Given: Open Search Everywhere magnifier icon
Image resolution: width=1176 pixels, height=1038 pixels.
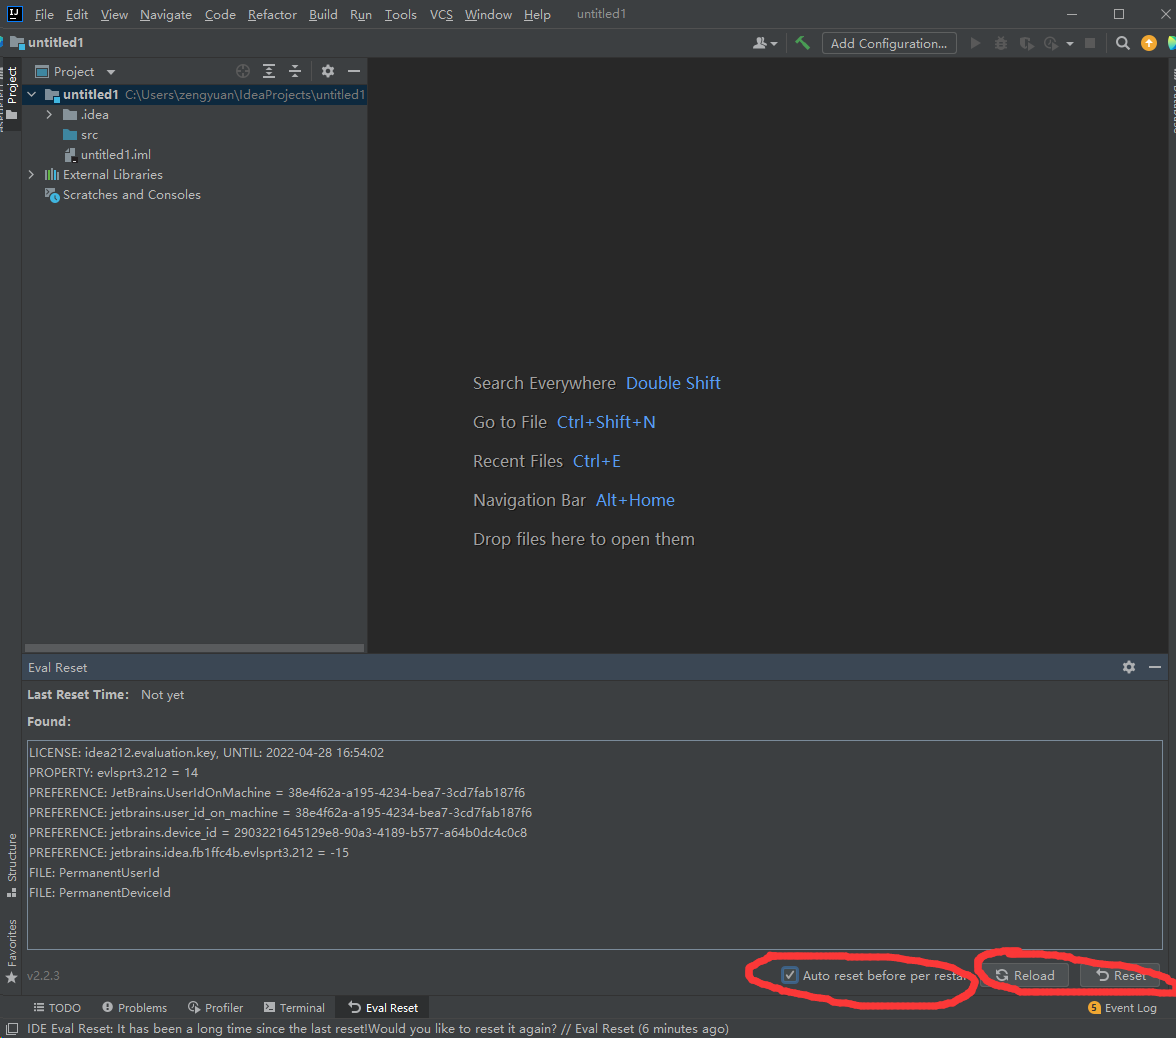Looking at the screenshot, I should [x=1123, y=43].
